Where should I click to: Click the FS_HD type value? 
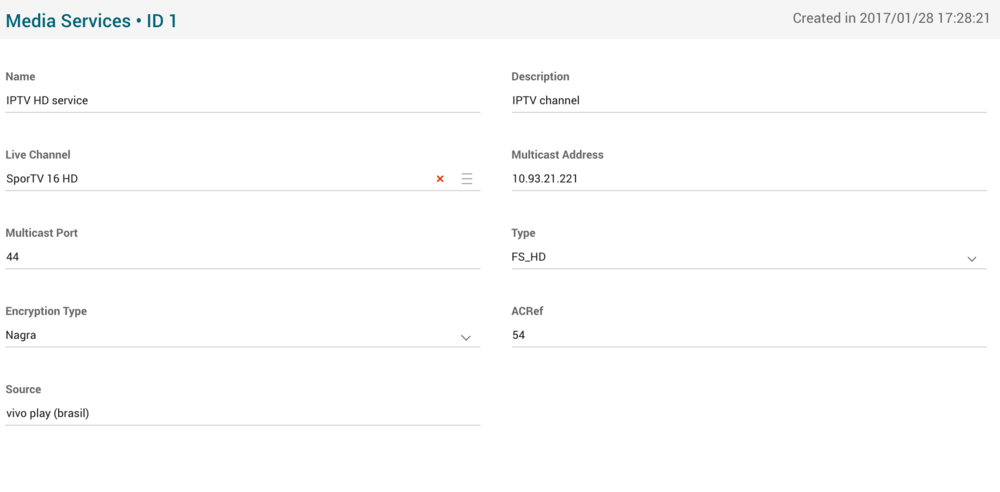(529, 257)
